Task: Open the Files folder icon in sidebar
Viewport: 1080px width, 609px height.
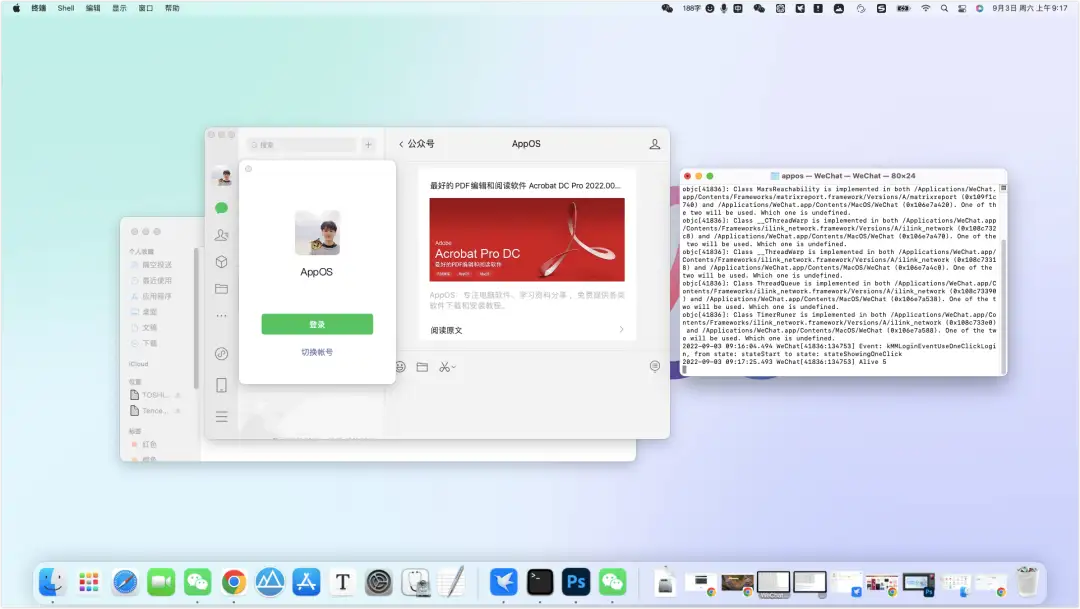Action: (221, 289)
